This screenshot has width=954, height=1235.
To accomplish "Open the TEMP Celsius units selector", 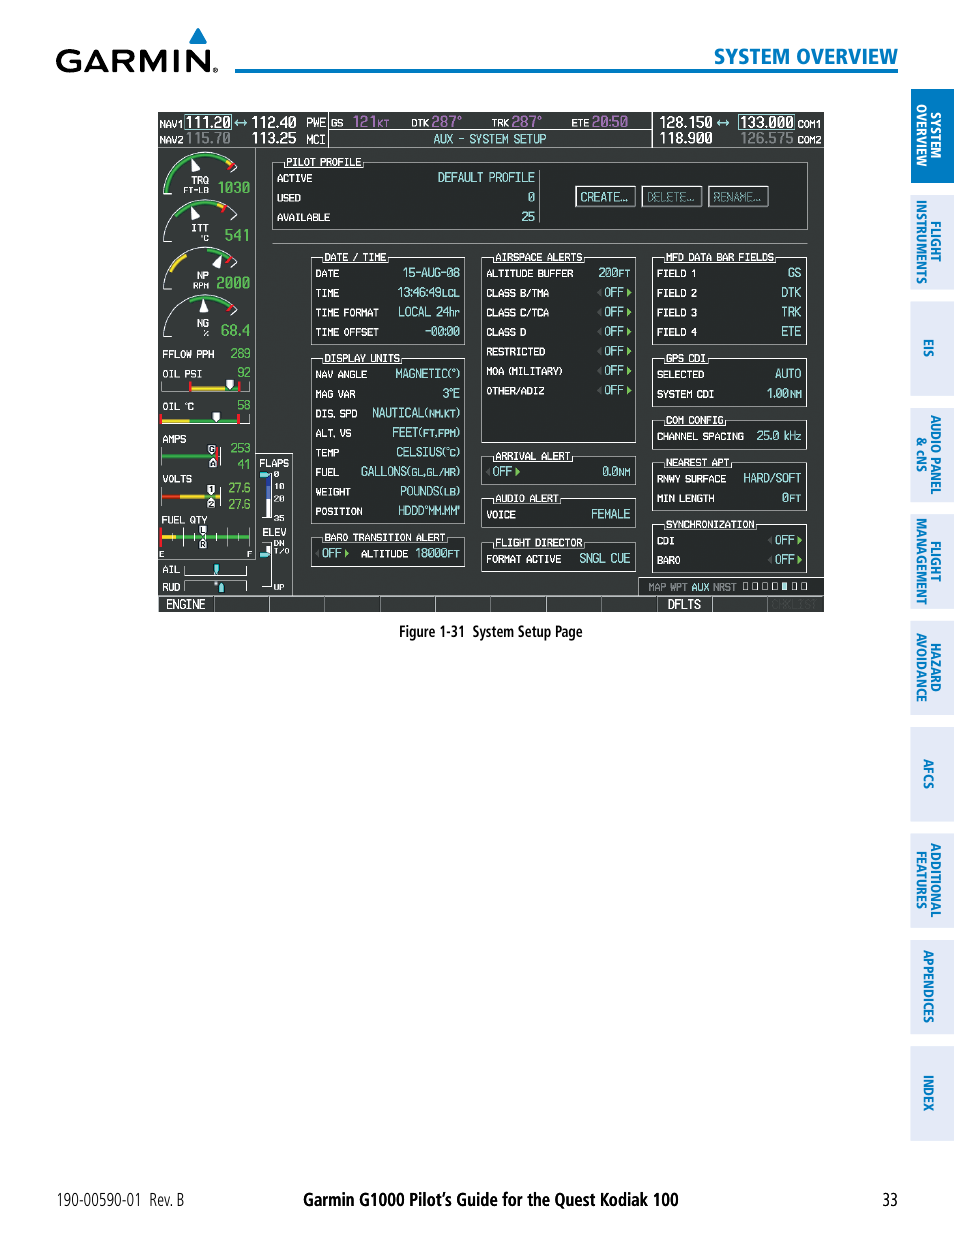I will tap(428, 452).
